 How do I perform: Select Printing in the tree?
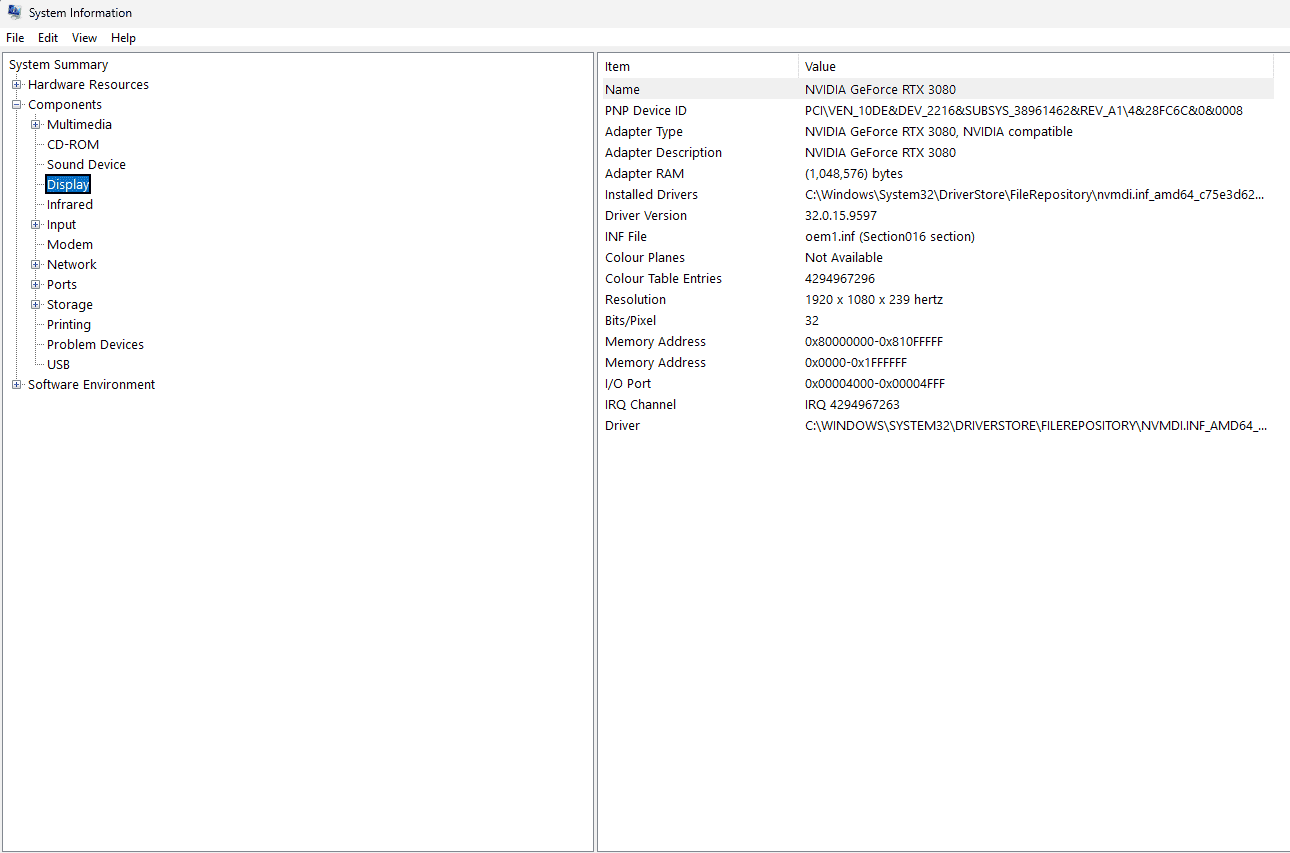(69, 325)
